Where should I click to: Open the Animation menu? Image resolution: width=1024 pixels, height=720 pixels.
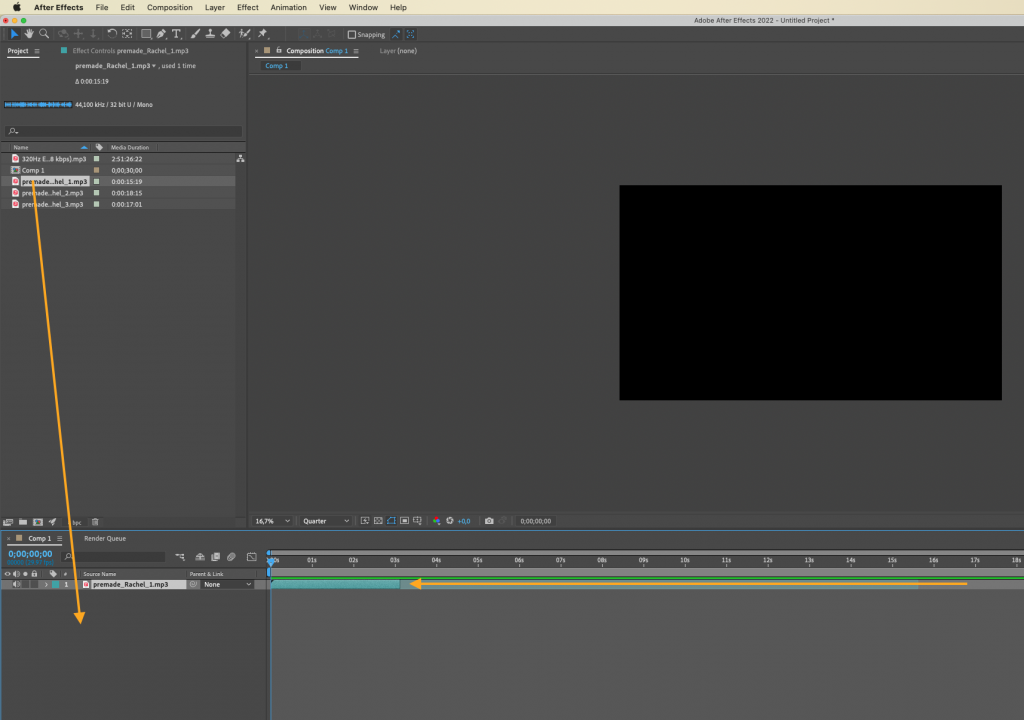pos(288,7)
